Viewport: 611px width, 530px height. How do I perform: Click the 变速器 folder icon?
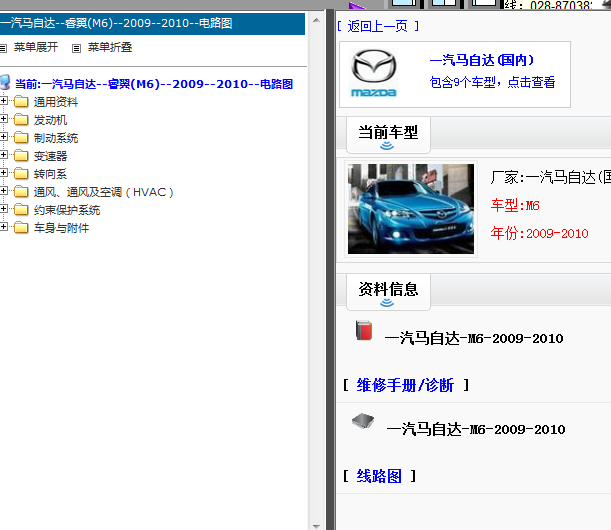tap(21, 155)
